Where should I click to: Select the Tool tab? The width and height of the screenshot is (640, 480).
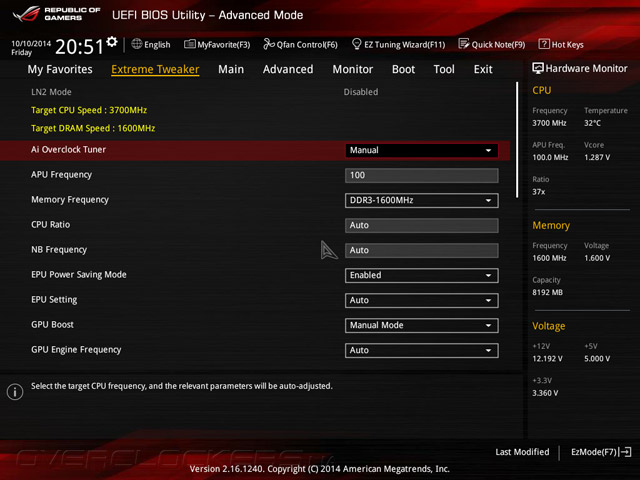tap(444, 69)
